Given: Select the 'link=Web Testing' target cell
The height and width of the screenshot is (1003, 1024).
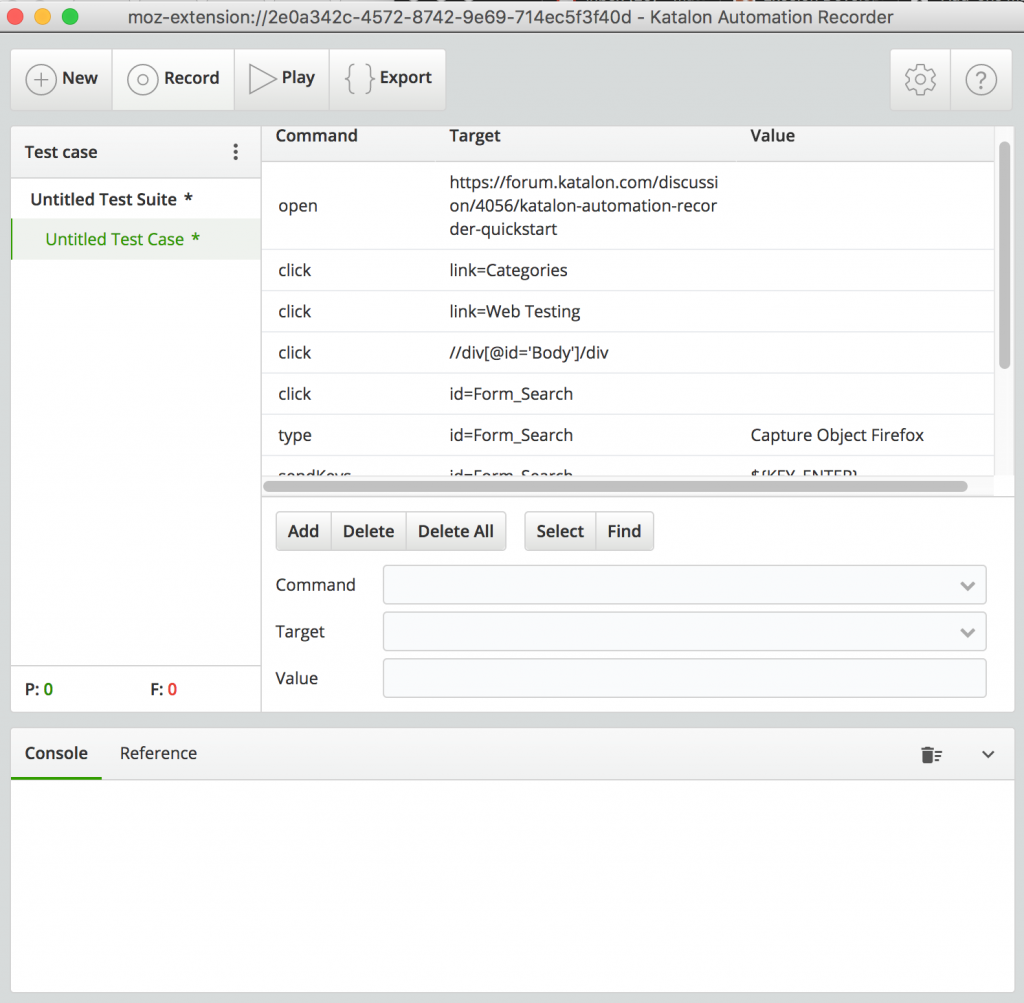Looking at the screenshot, I should coord(515,311).
